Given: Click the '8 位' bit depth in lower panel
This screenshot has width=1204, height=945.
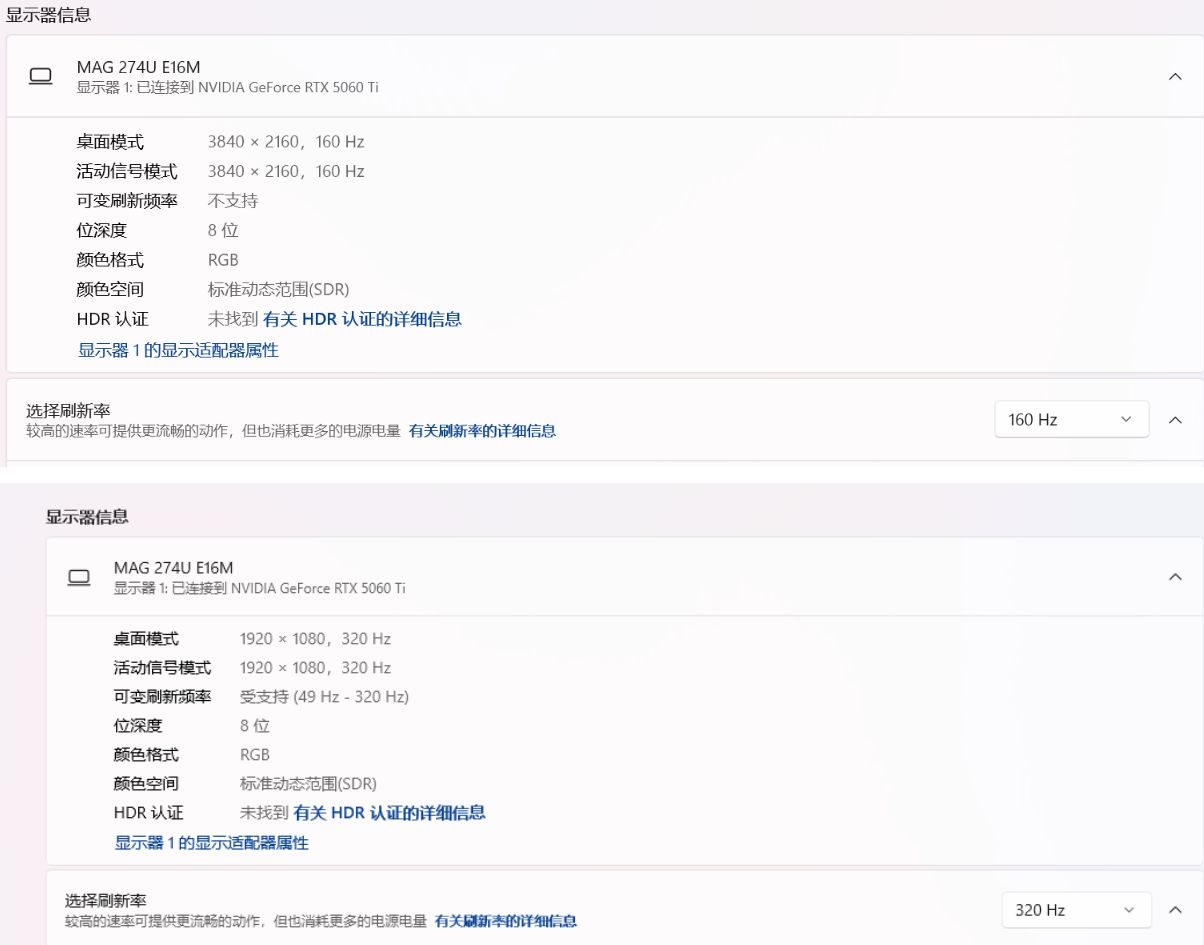Looking at the screenshot, I should click(x=255, y=725).
